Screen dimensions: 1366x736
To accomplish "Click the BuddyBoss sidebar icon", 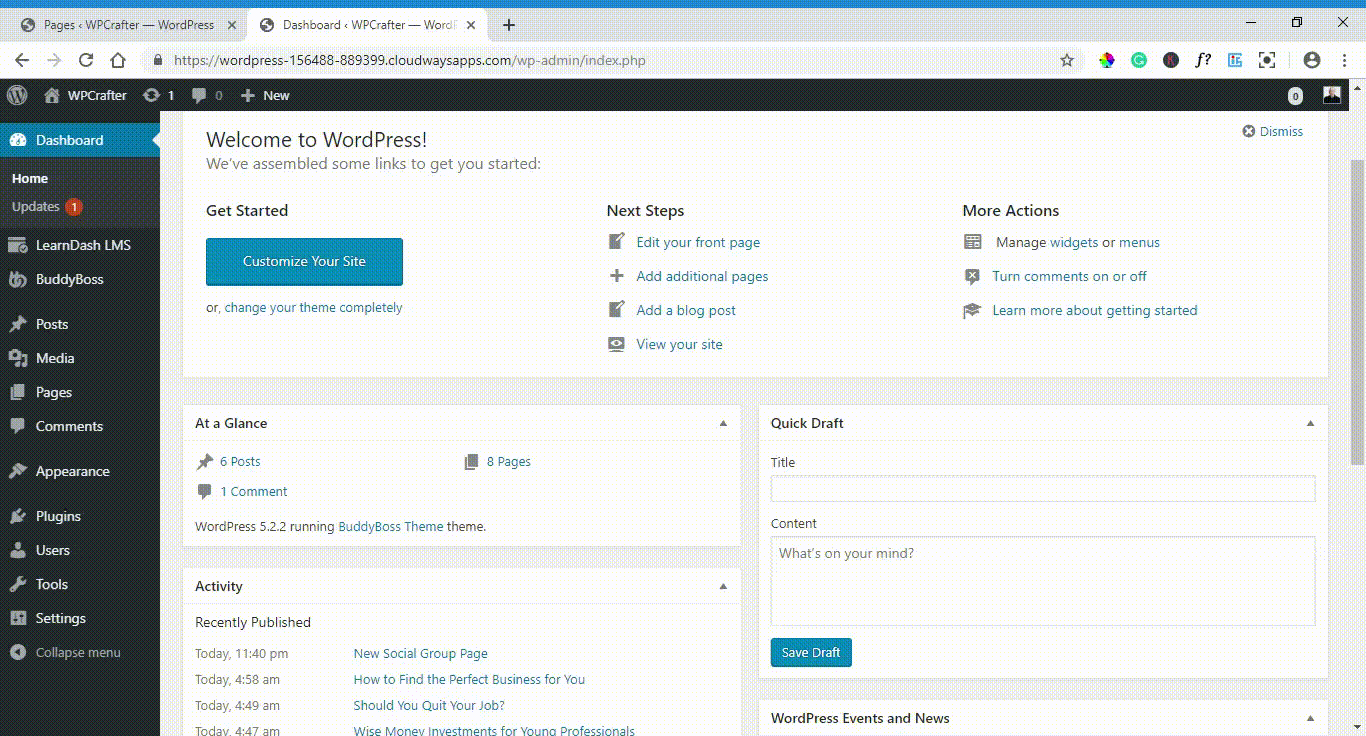I will (x=18, y=279).
